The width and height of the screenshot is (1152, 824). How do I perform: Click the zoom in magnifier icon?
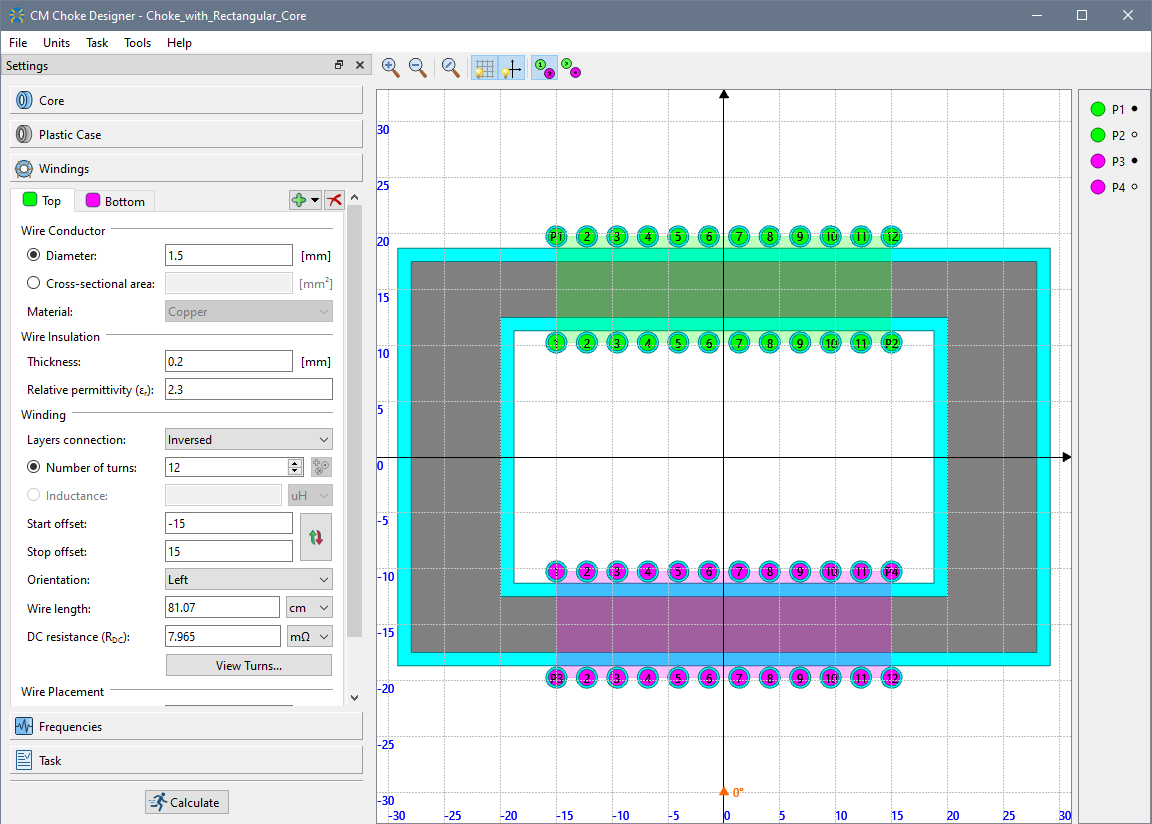[391, 68]
